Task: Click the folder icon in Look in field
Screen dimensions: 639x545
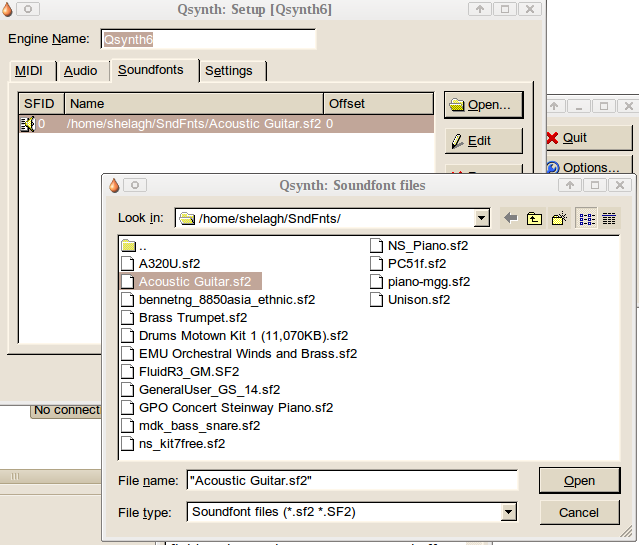Action: (x=187, y=218)
